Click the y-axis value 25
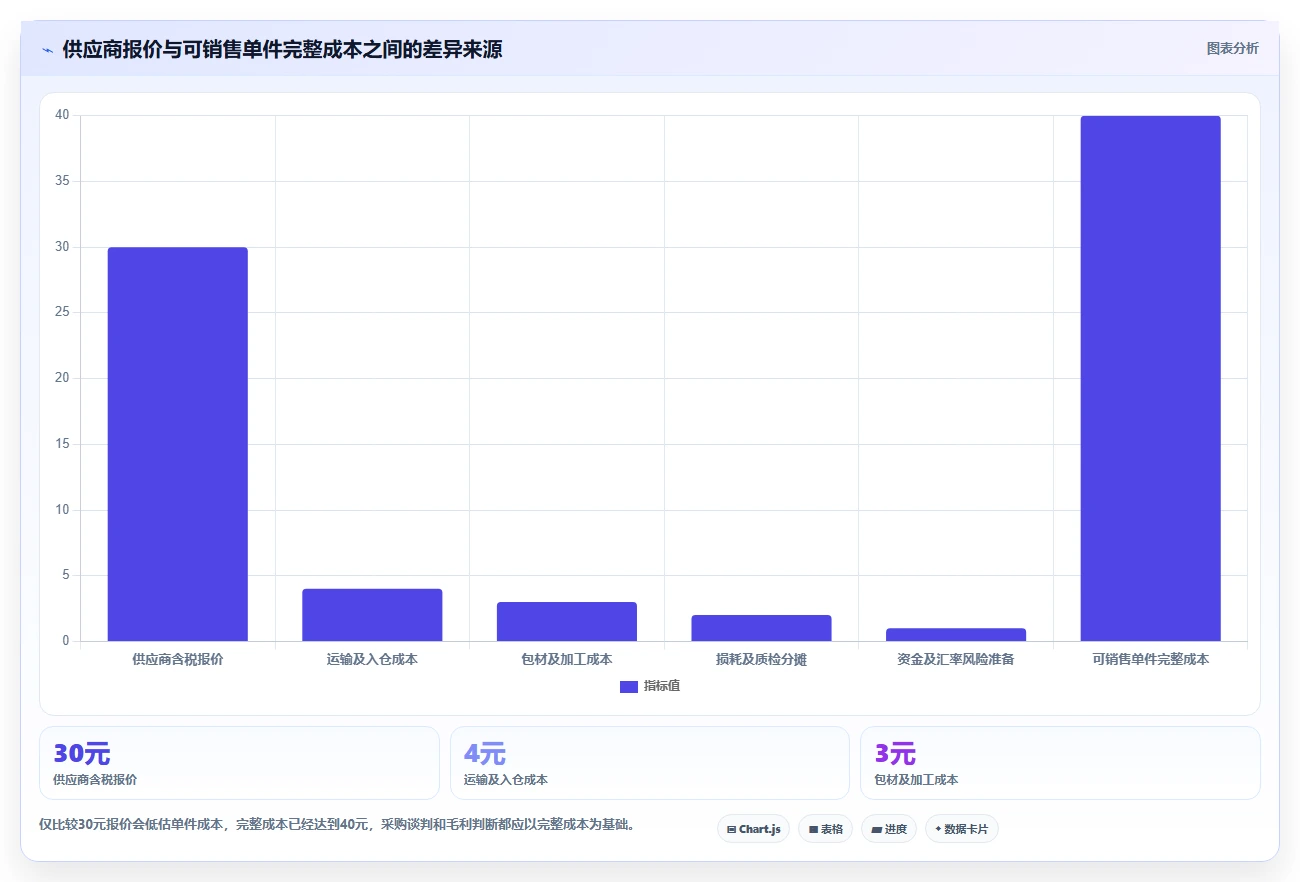The width and height of the screenshot is (1300, 882). point(62,312)
